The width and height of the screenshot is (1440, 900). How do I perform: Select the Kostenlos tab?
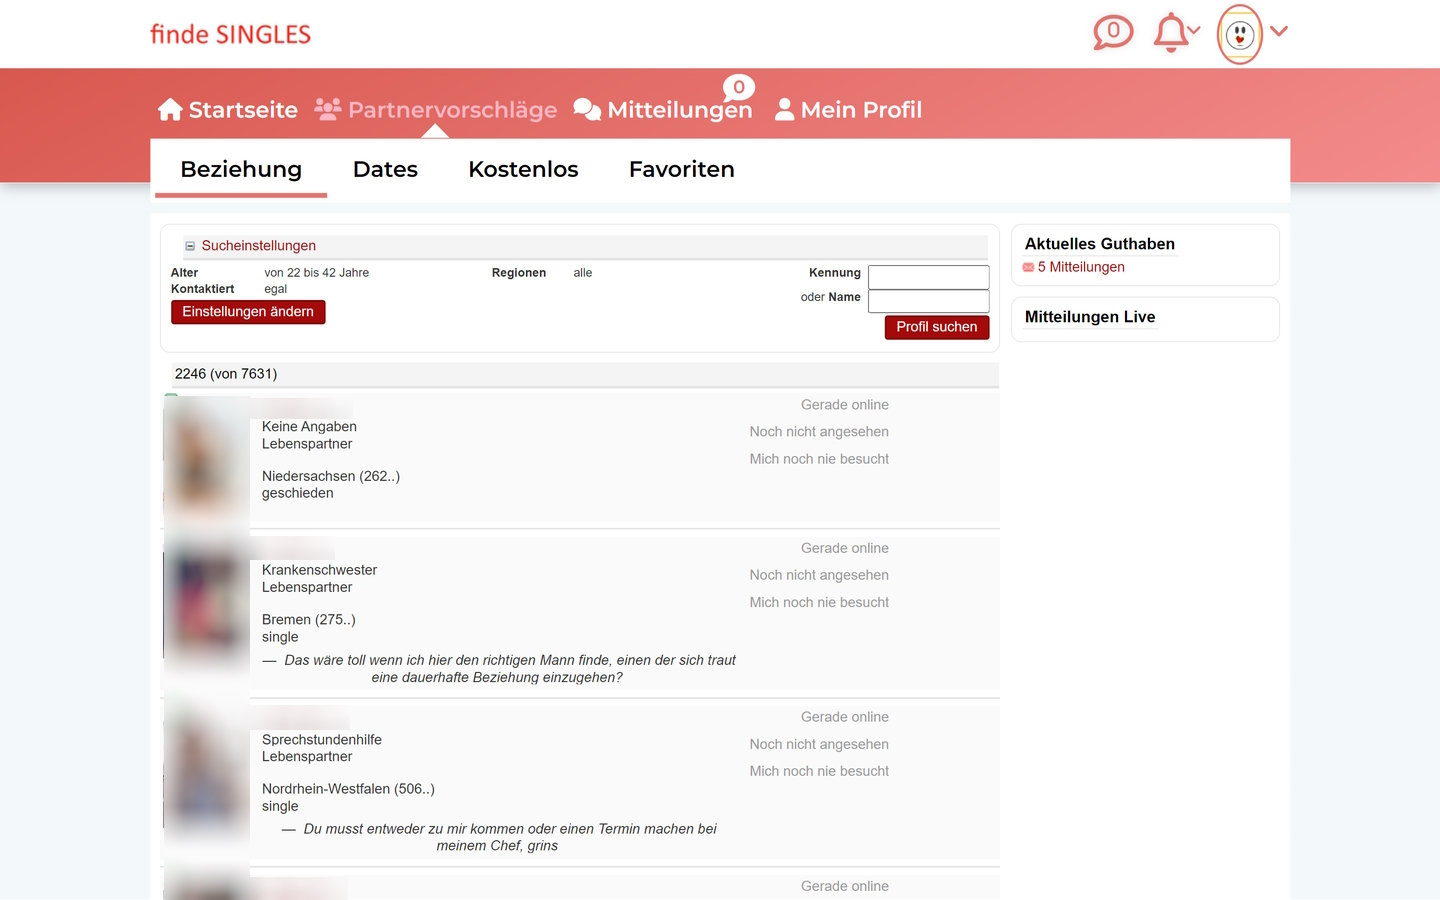click(x=523, y=169)
